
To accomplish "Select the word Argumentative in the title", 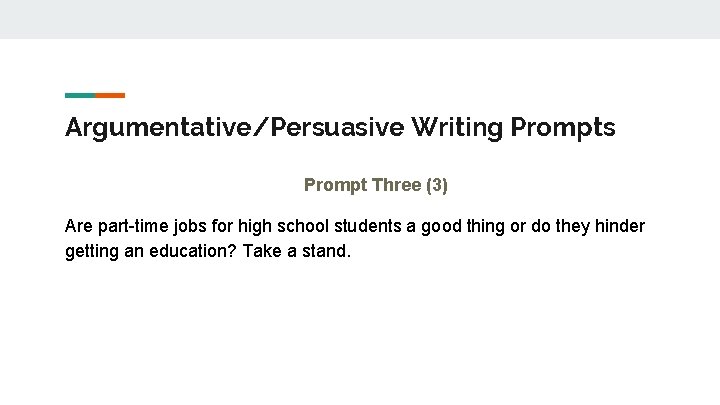I will (156, 128).
